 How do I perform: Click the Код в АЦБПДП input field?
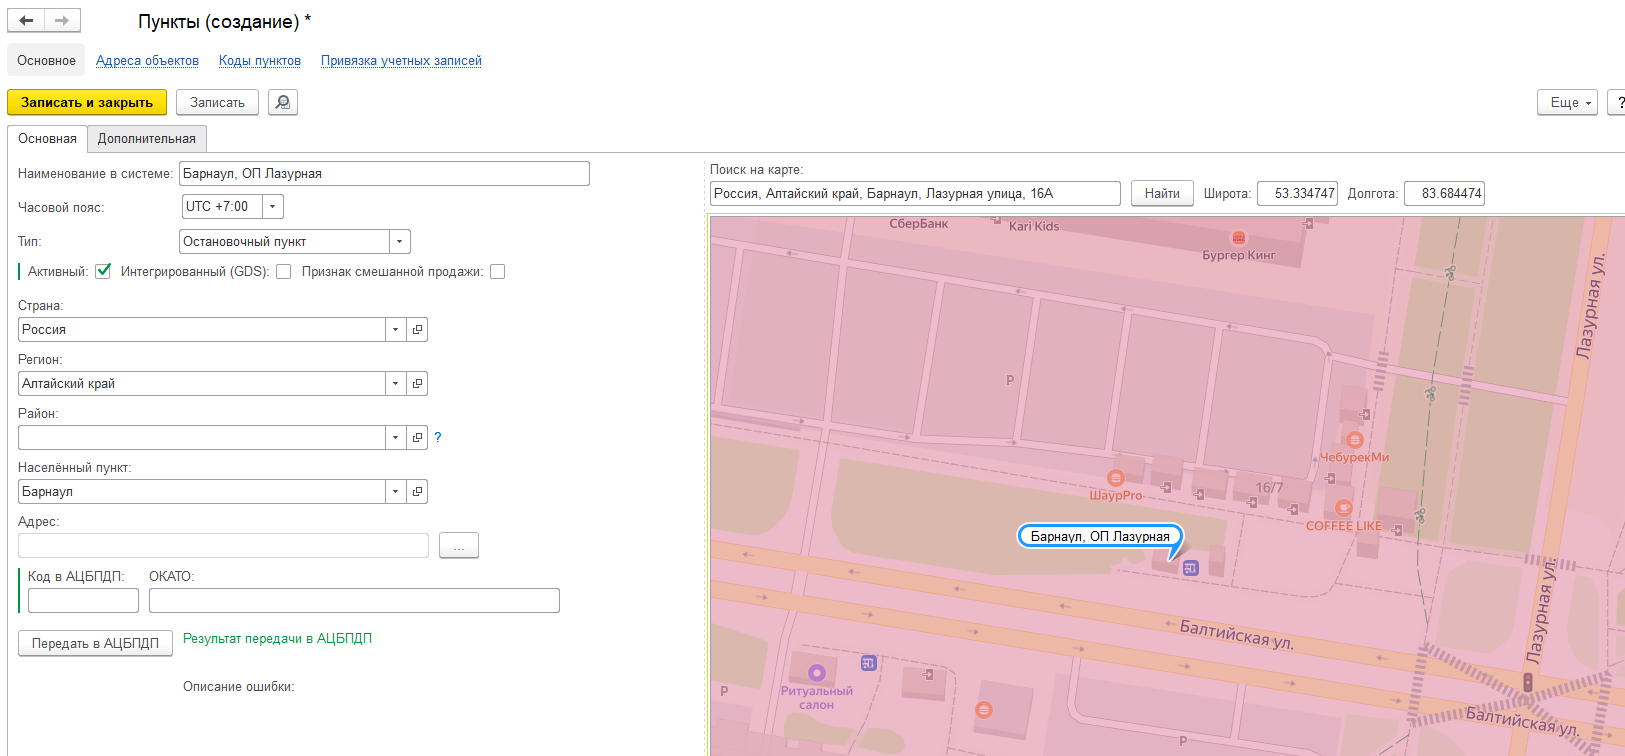tap(83, 601)
